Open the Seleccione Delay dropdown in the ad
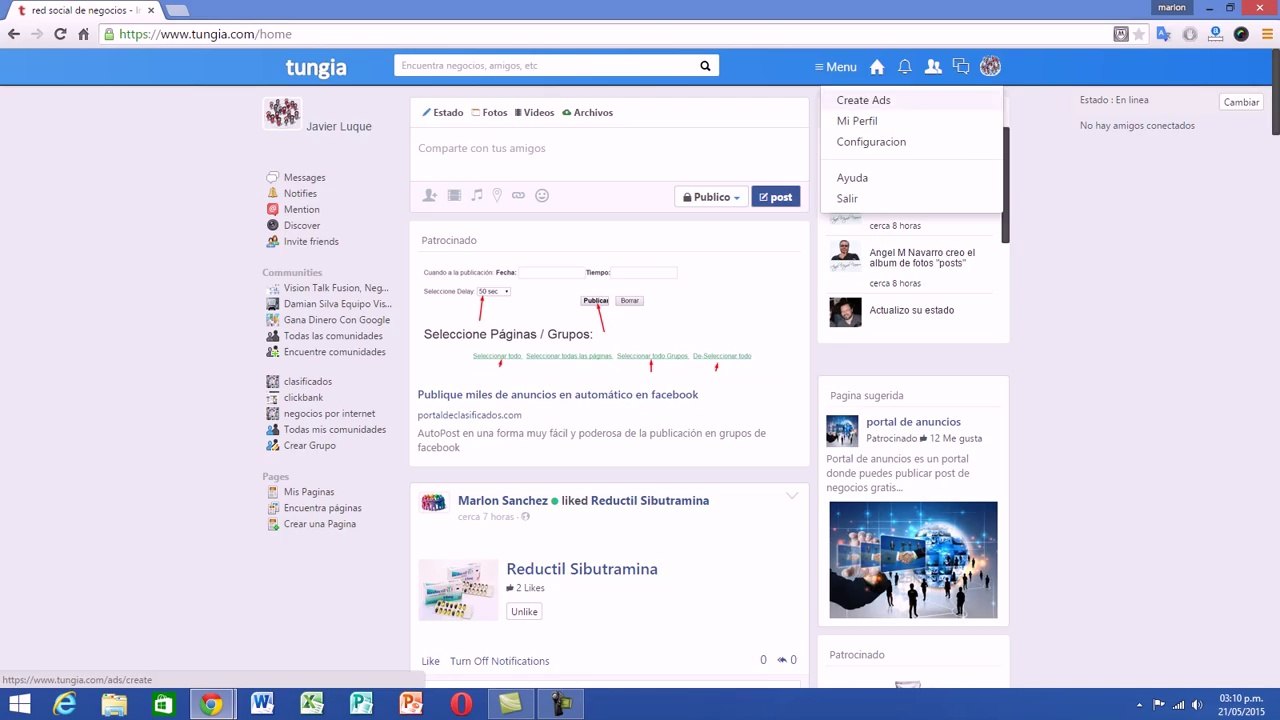The image size is (1280, 720). coord(494,291)
